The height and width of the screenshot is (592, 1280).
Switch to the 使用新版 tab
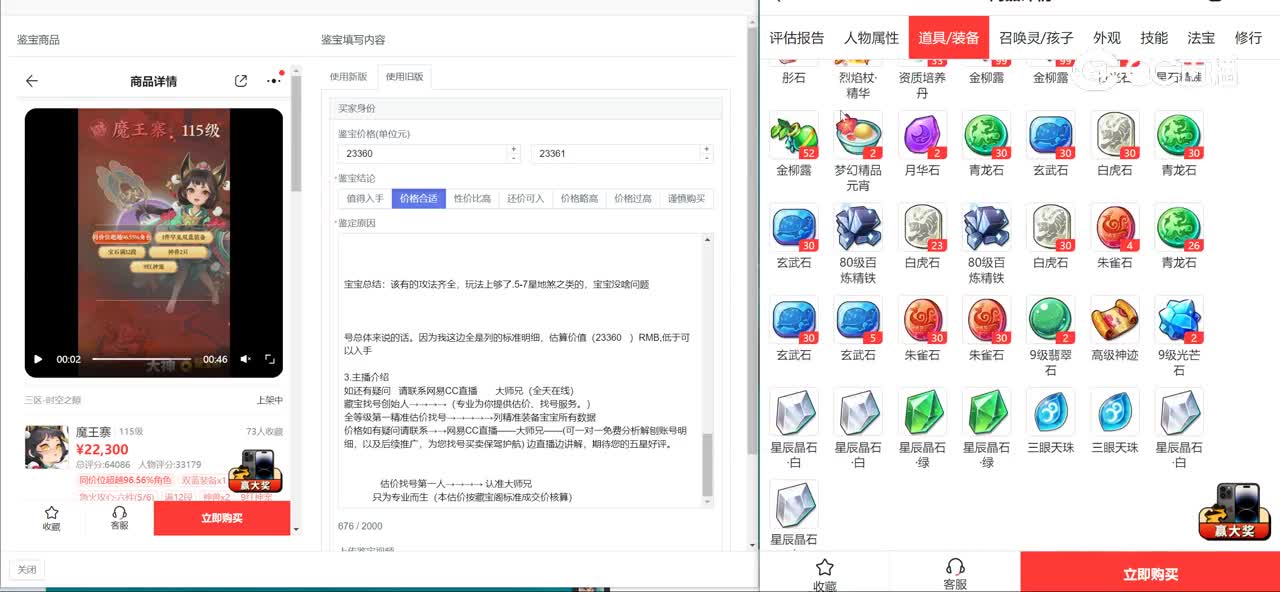click(x=349, y=77)
